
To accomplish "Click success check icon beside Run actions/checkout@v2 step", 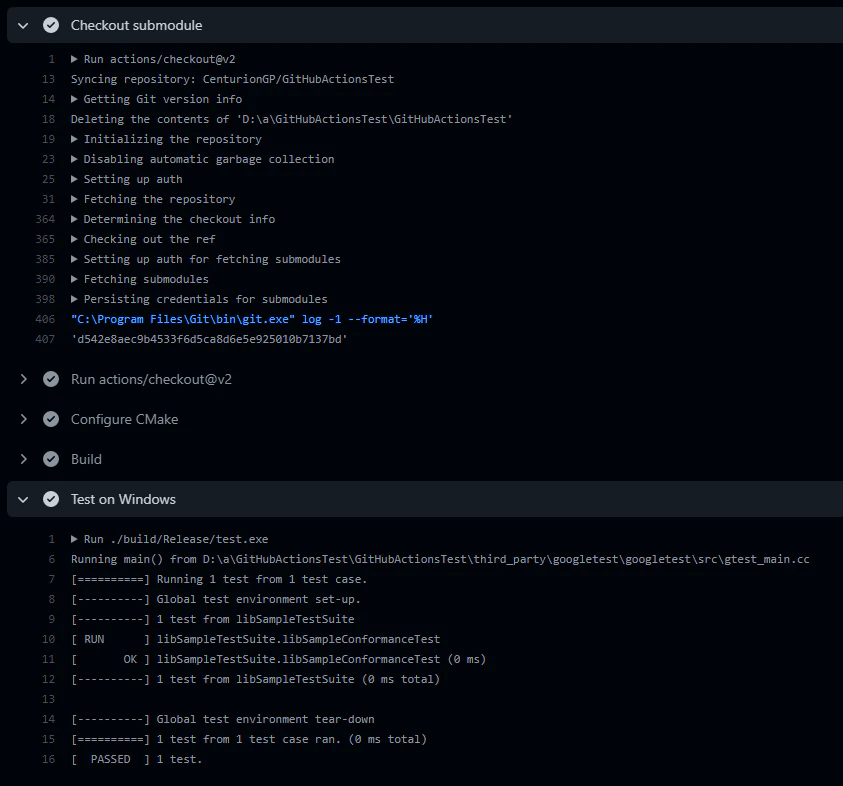I will 51,379.
